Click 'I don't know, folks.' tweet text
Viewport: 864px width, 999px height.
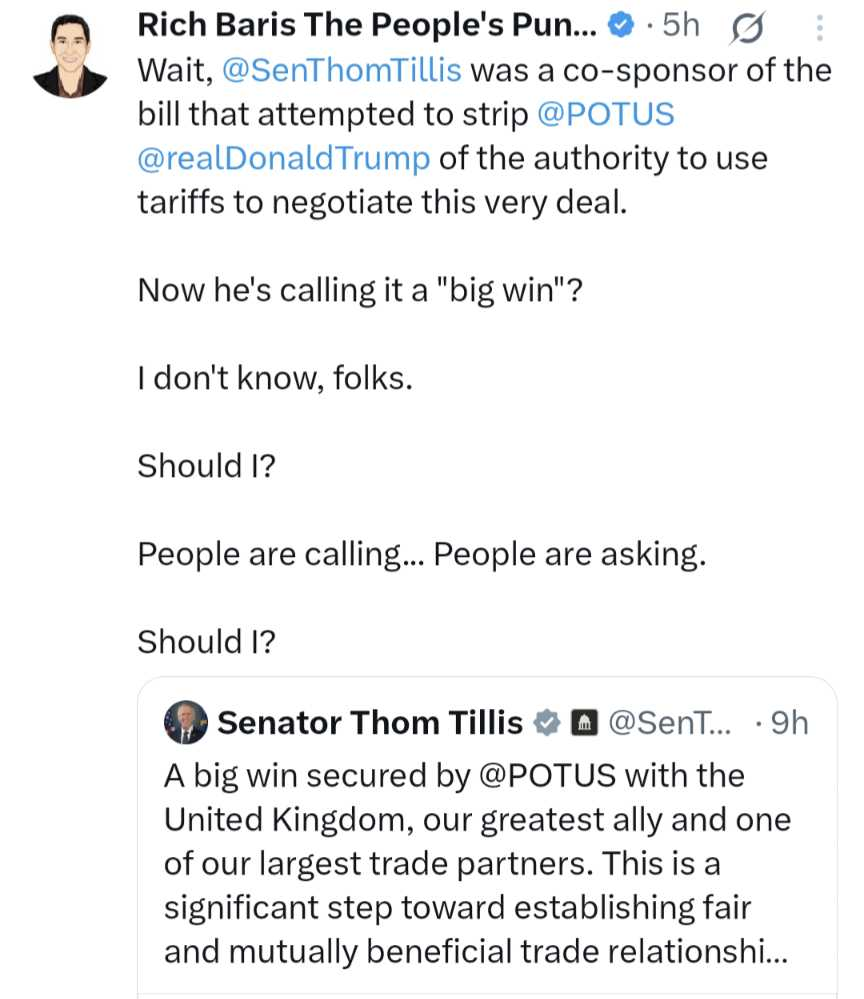click(x=275, y=378)
